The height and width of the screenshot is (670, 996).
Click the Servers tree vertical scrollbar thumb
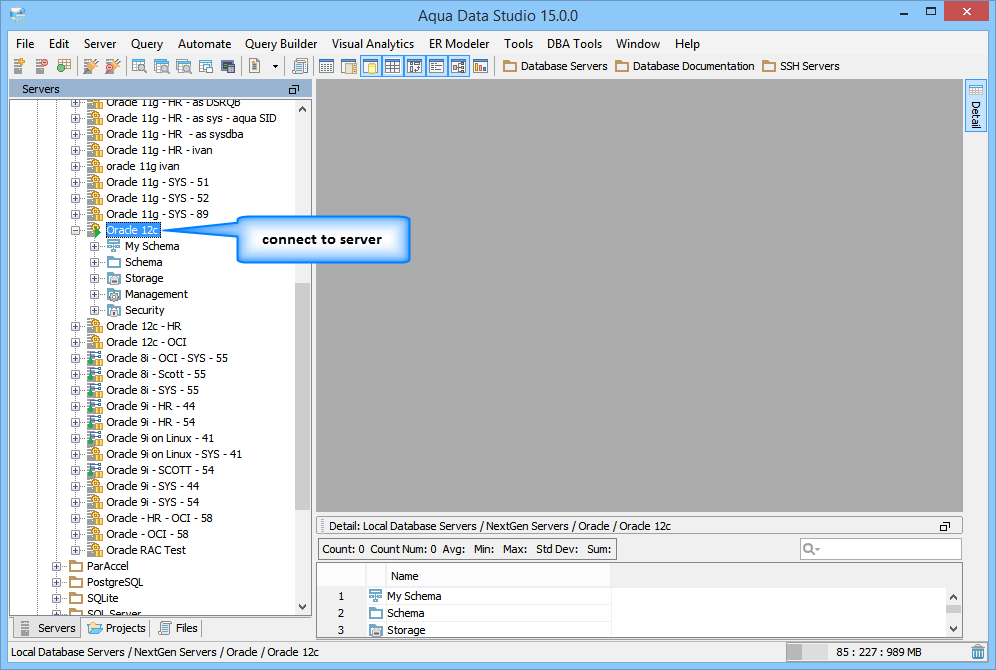pyautogui.click(x=302, y=396)
